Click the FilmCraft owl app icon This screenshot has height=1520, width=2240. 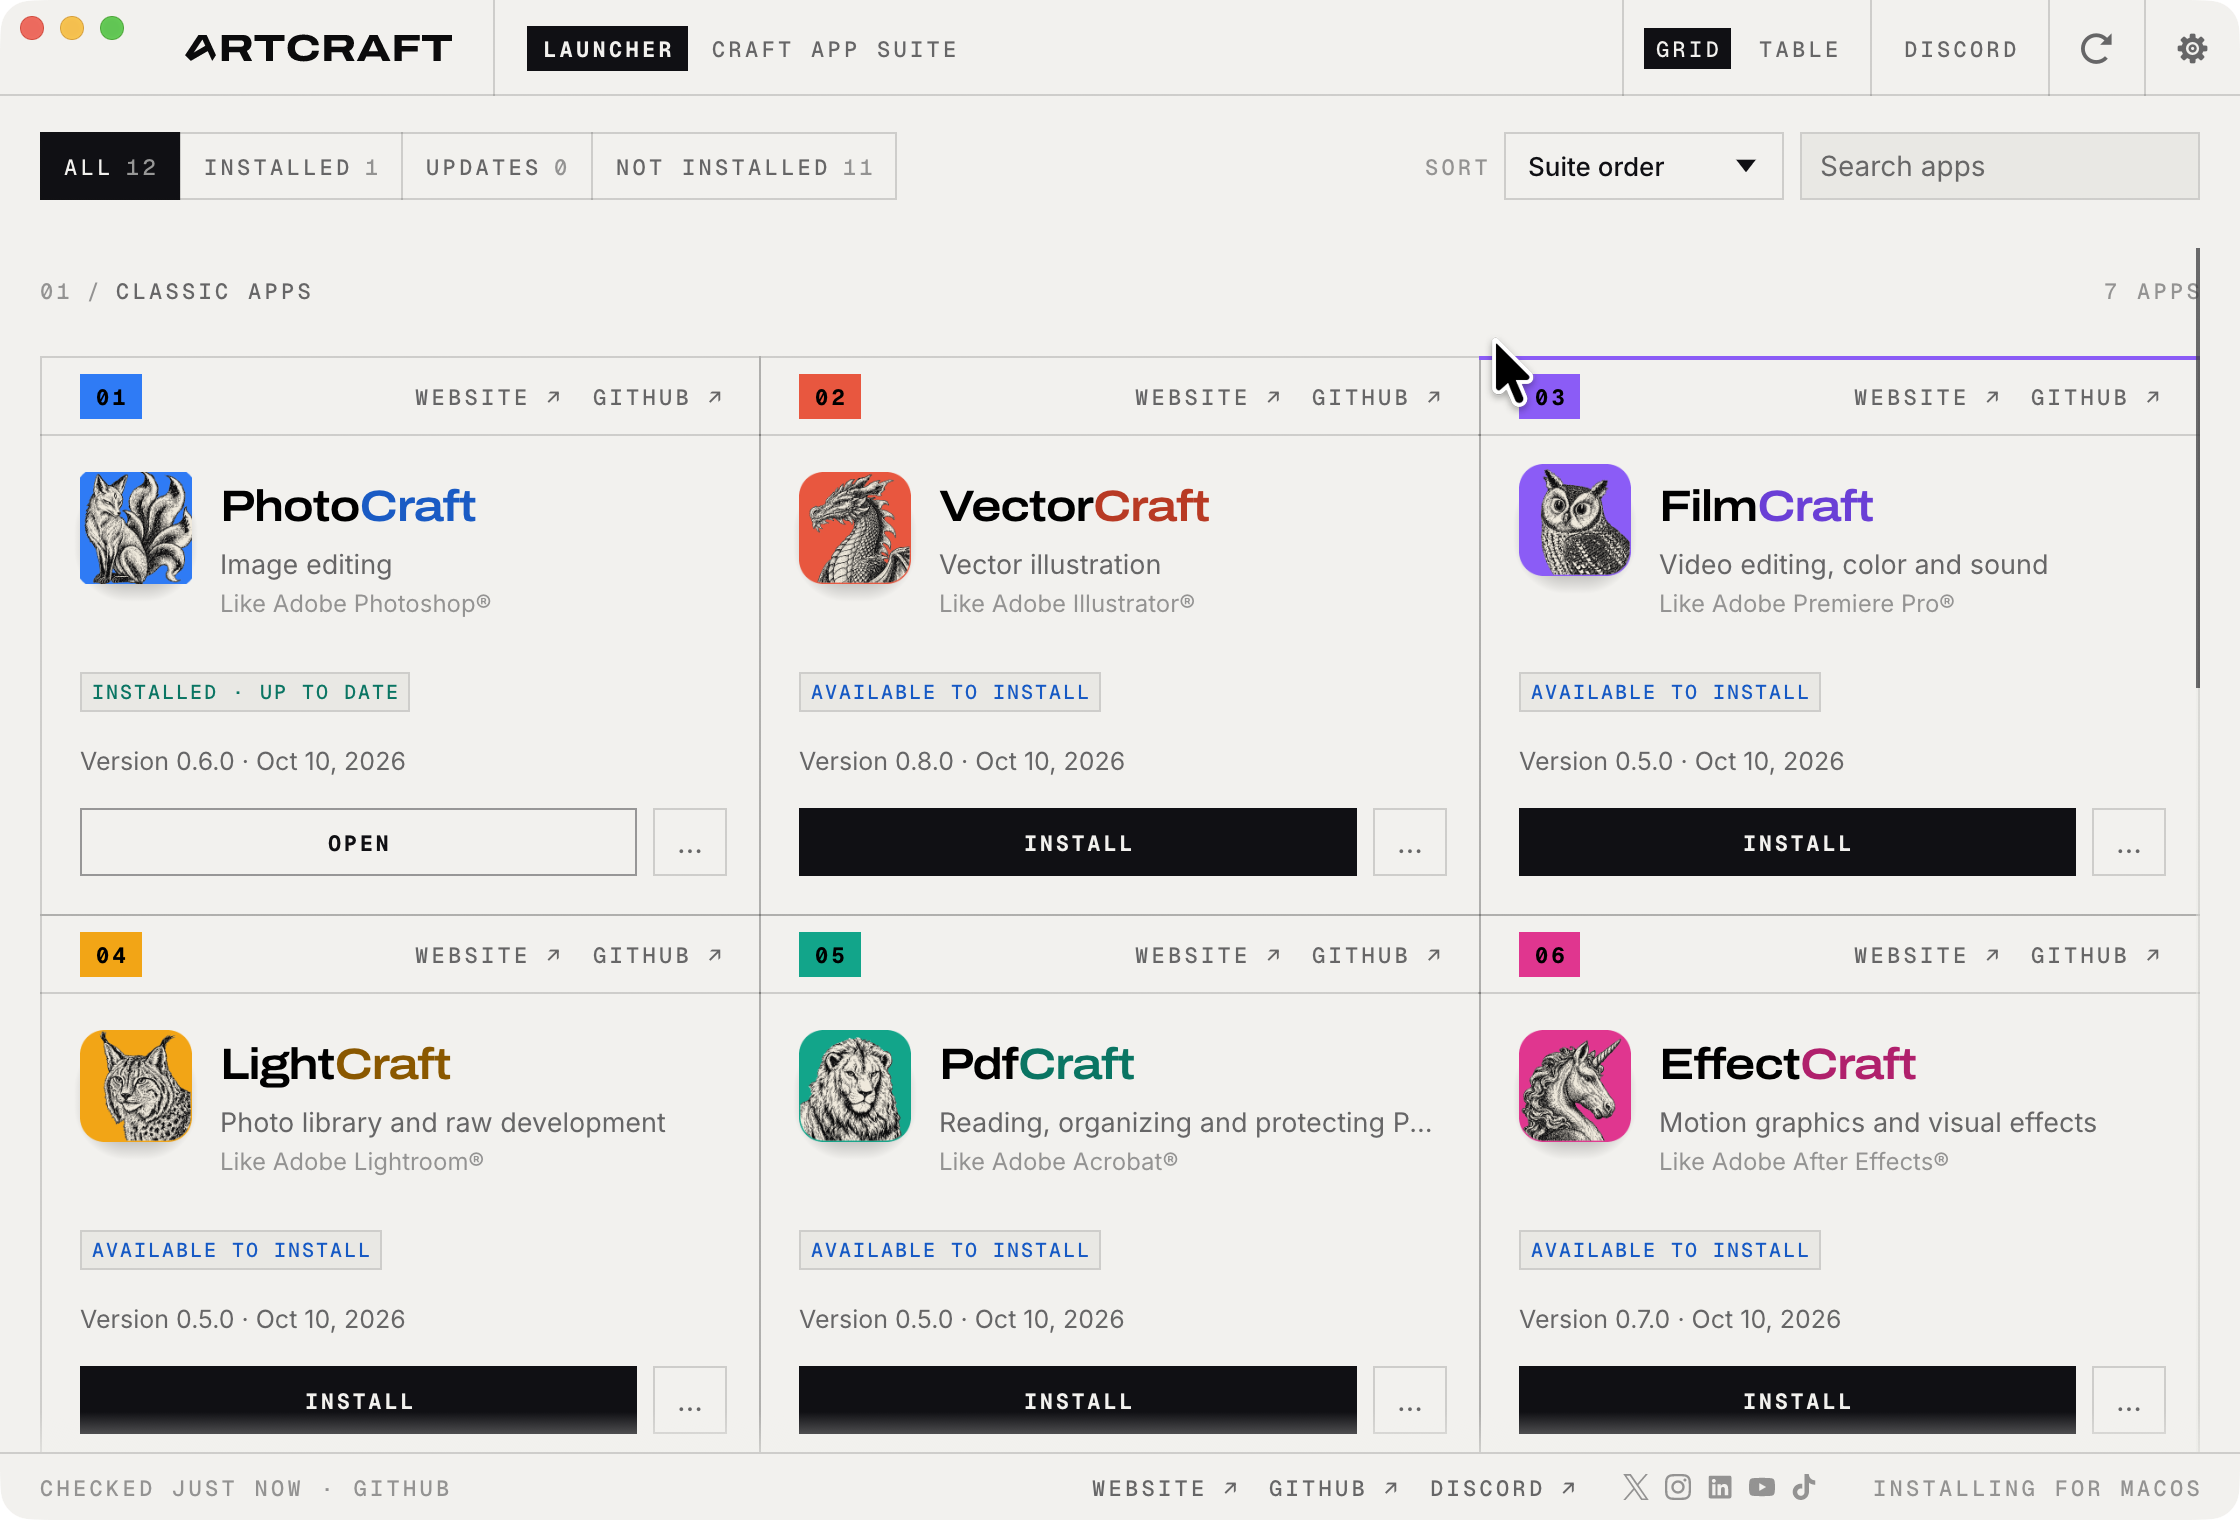[x=1575, y=520]
